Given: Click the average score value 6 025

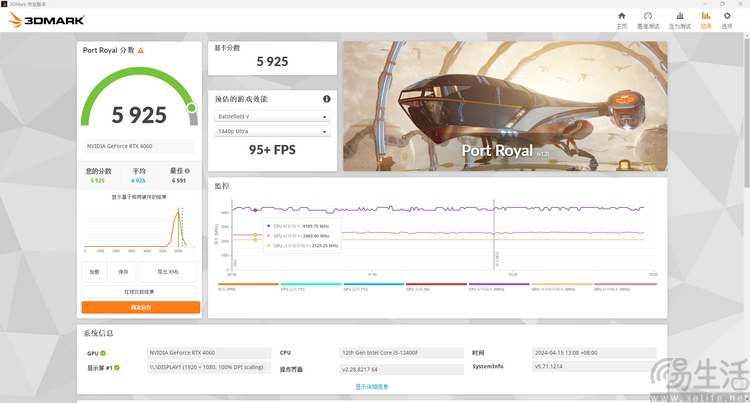Looking at the screenshot, I should pos(138,181).
